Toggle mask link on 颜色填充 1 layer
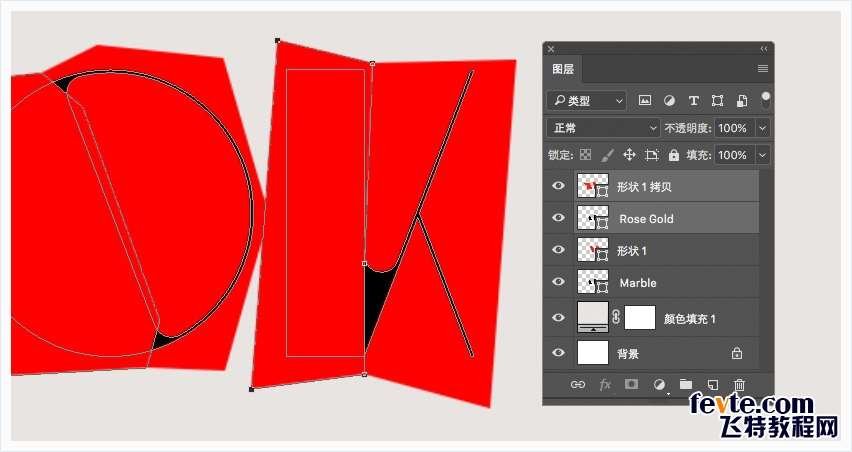This screenshot has height=452, width=852. (616, 317)
